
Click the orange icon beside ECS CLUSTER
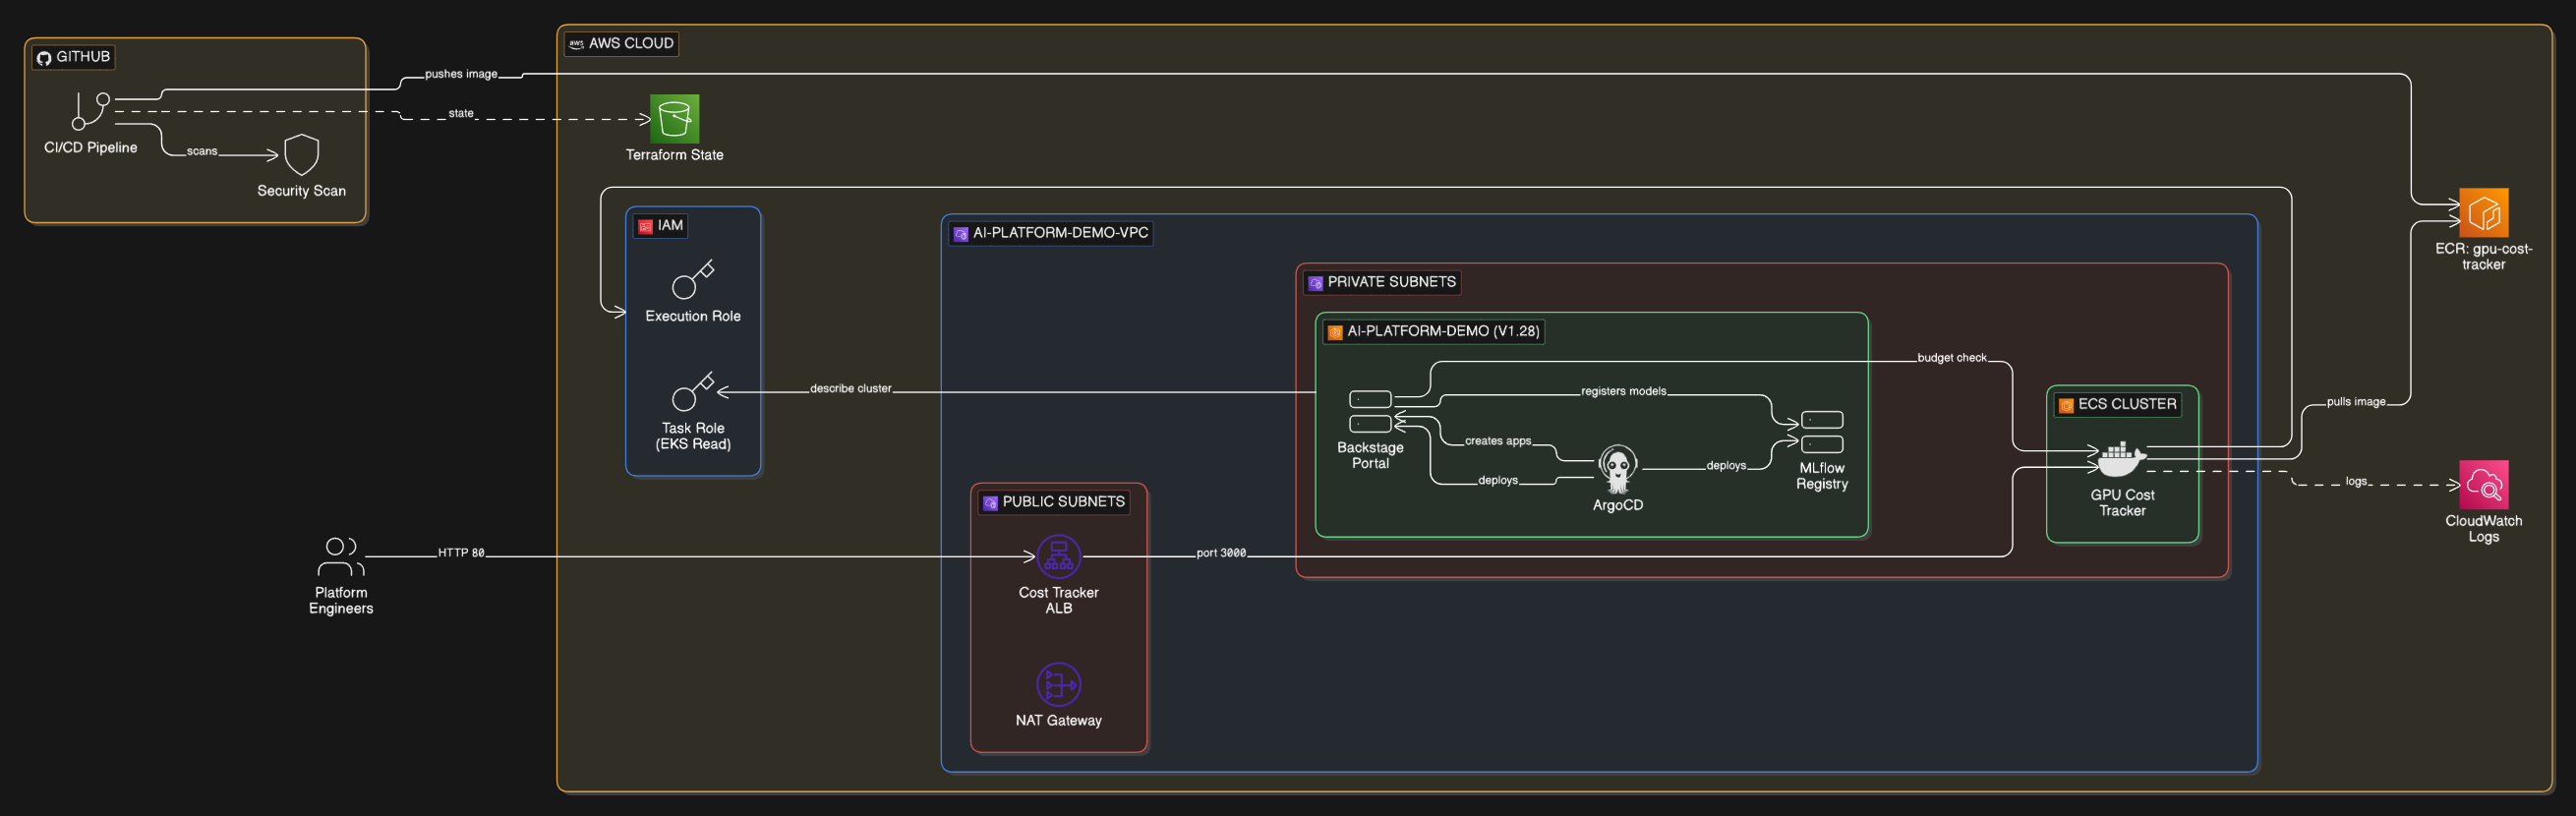click(2066, 405)
